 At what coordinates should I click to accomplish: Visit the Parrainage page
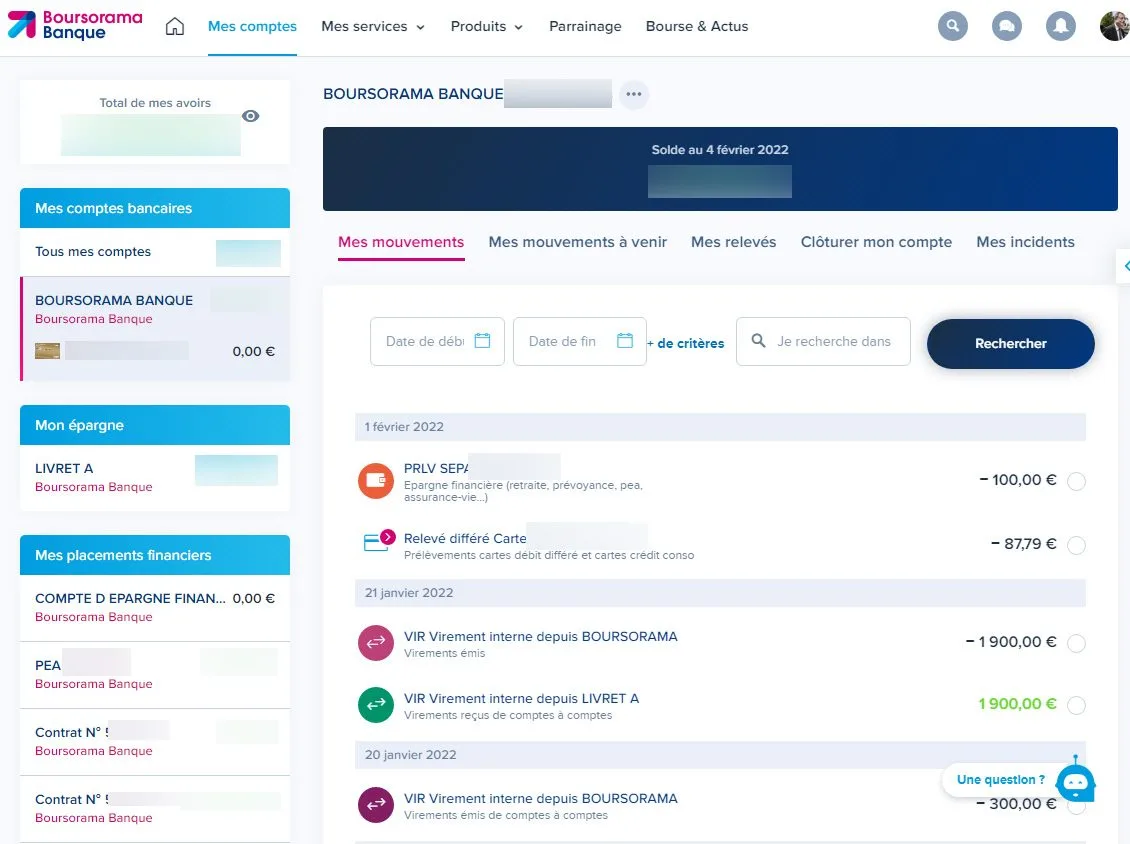pos(585,27)
